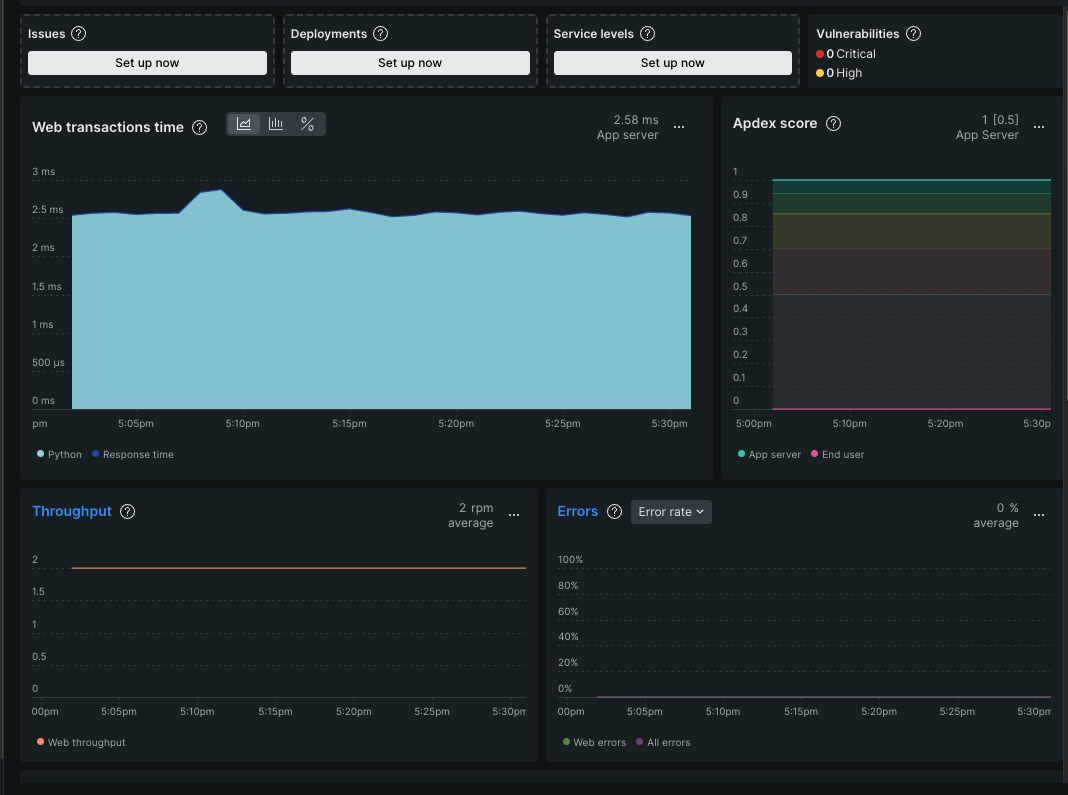Switch Web transactions chart to area view
Screen dimensions: 1068x795
pyautogui.click(x=244, y=124)
